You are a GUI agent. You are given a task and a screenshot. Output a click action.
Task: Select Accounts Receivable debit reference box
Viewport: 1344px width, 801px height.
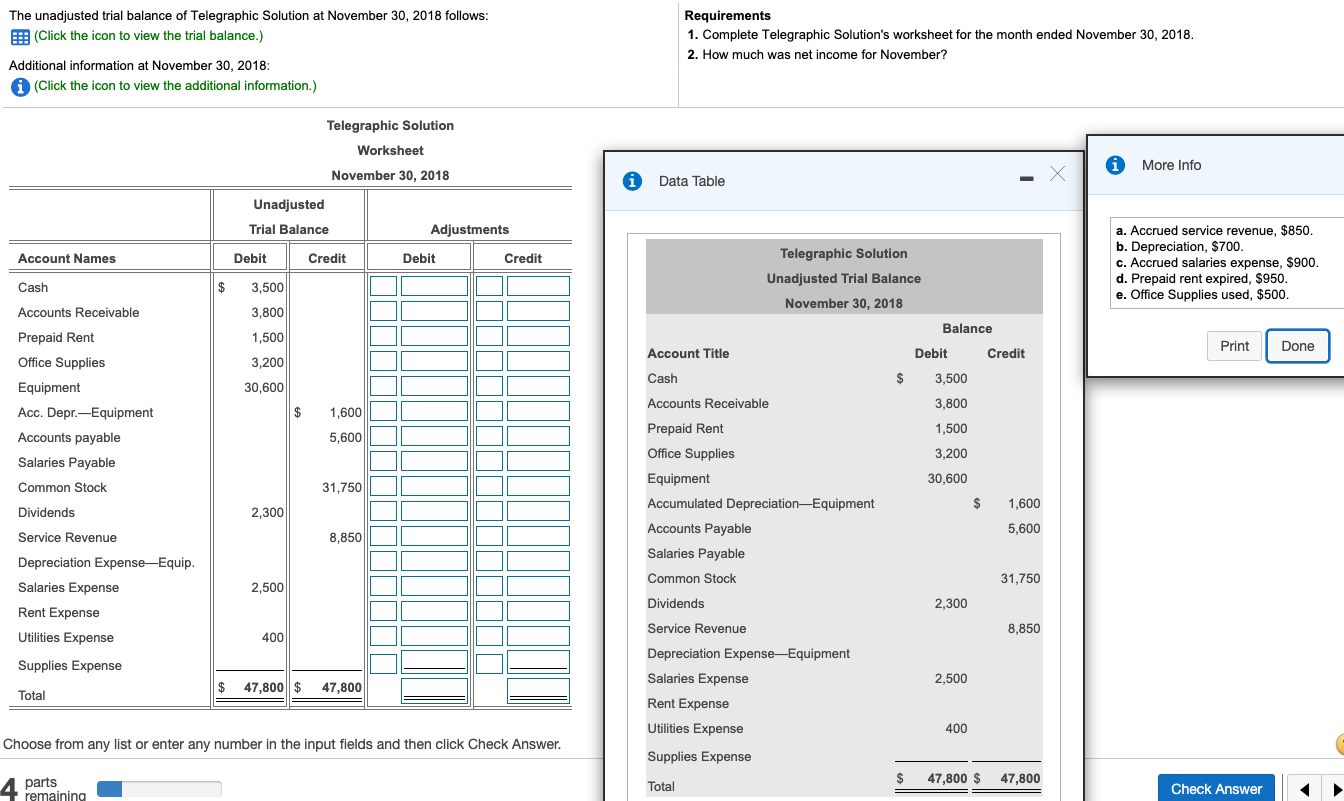(x=384, y=312)
